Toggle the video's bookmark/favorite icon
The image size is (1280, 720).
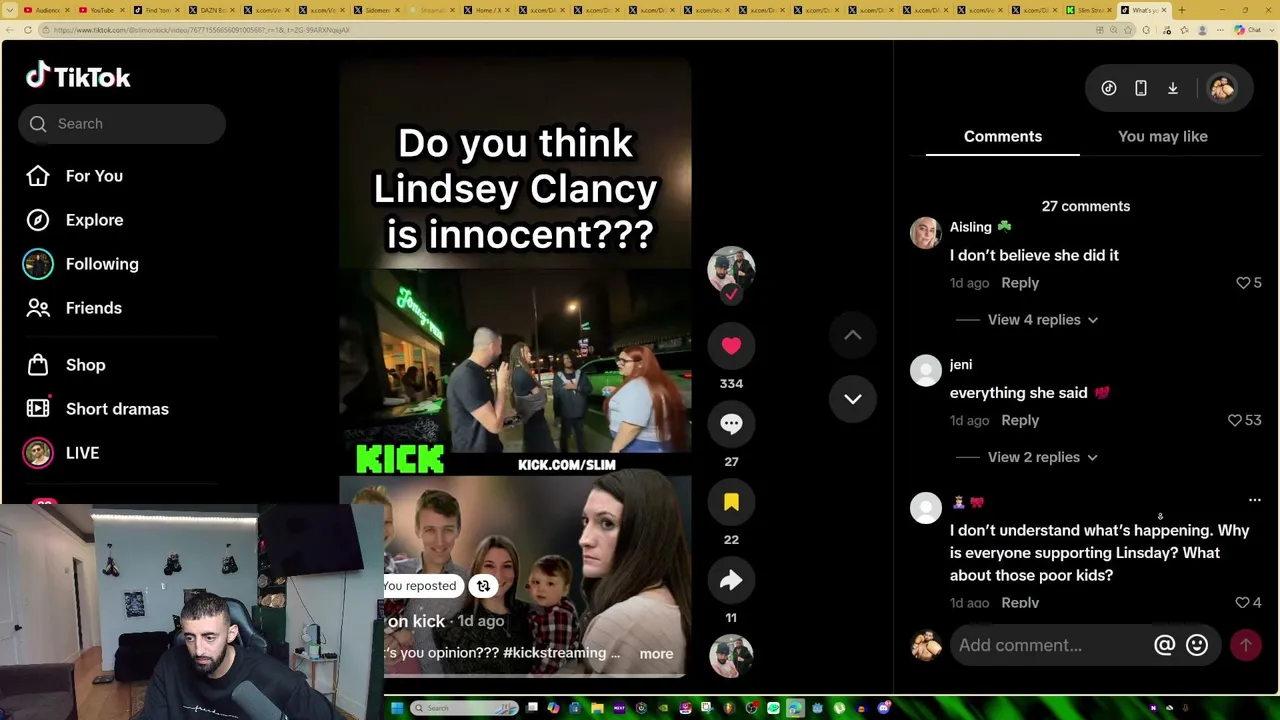(731, 502)
